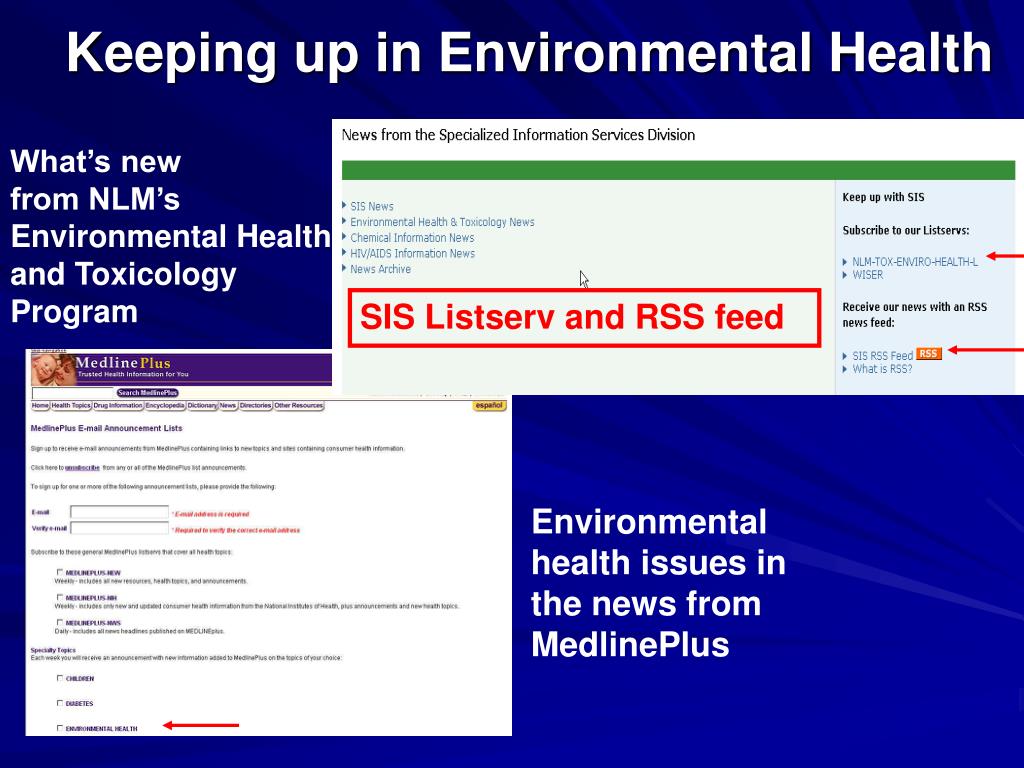Subscribe to NLM-TOX-ENVIRO-HEALTH-L listserv link
The width and height of the screenshot is (1024, 768).
[915, 262]
